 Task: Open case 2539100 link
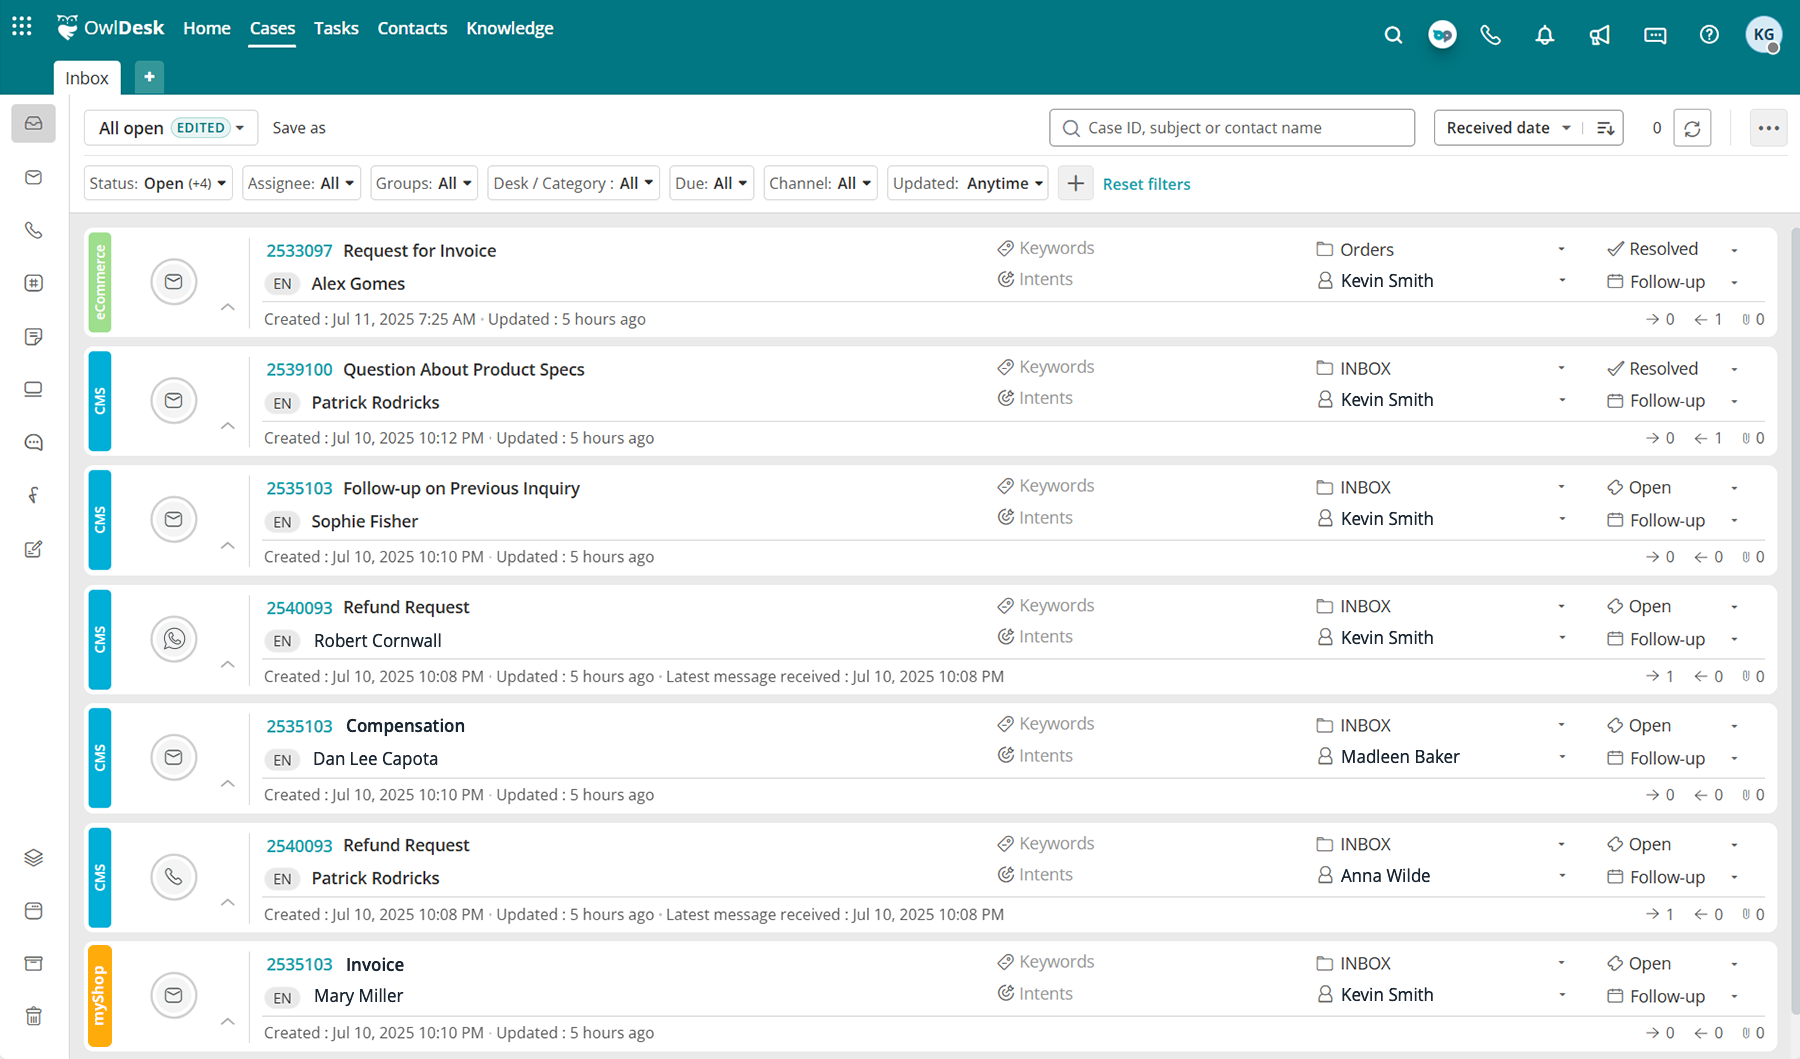point(299,369)
